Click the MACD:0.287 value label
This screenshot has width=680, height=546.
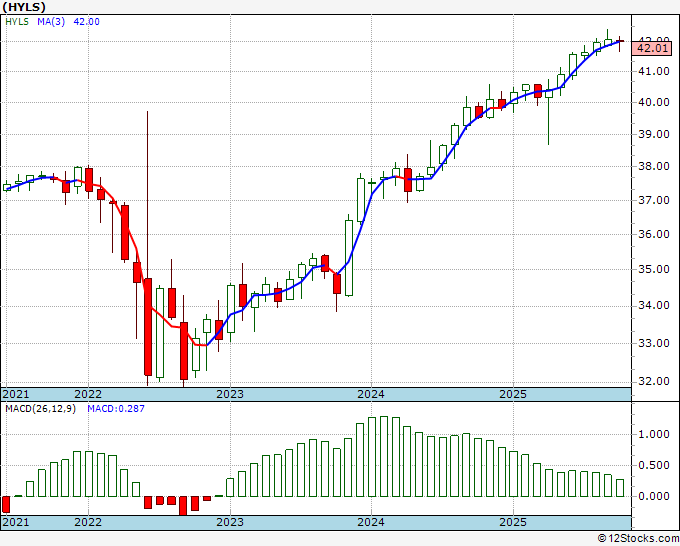coord(116,409)
